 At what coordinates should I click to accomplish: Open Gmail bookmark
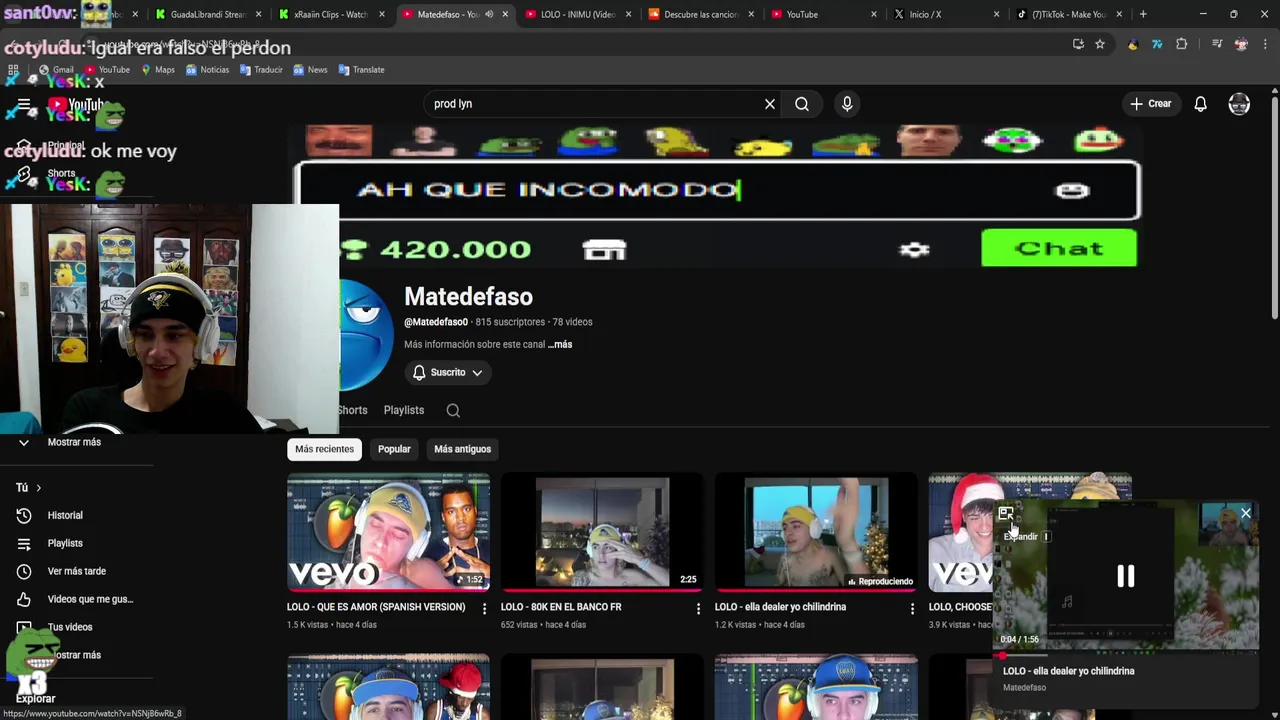[x=56, y=70]
